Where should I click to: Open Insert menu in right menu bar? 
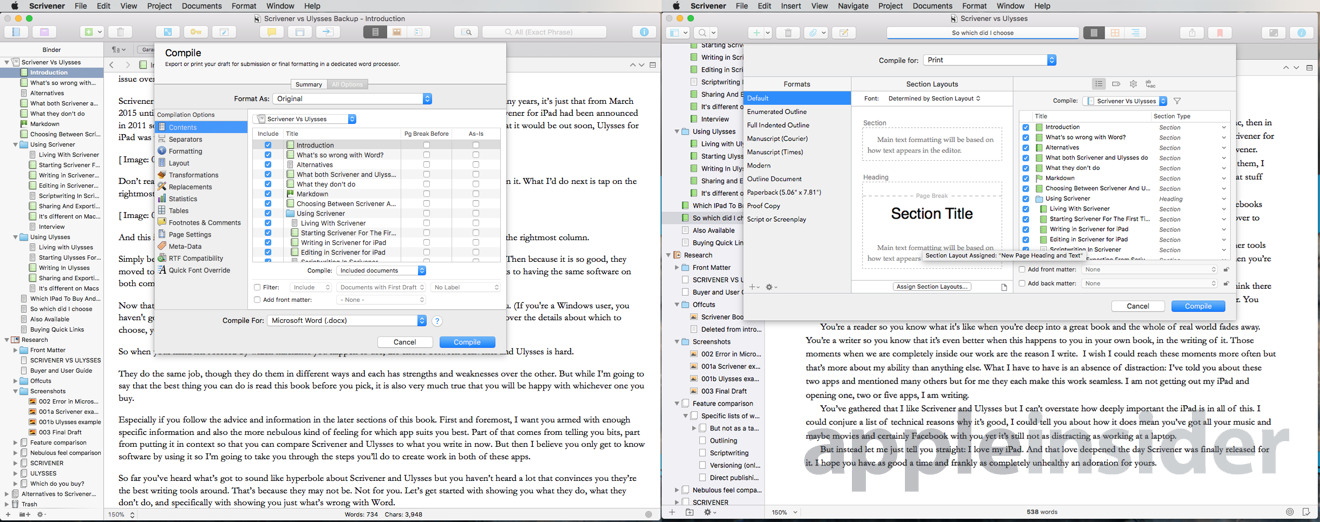(790, 6)
